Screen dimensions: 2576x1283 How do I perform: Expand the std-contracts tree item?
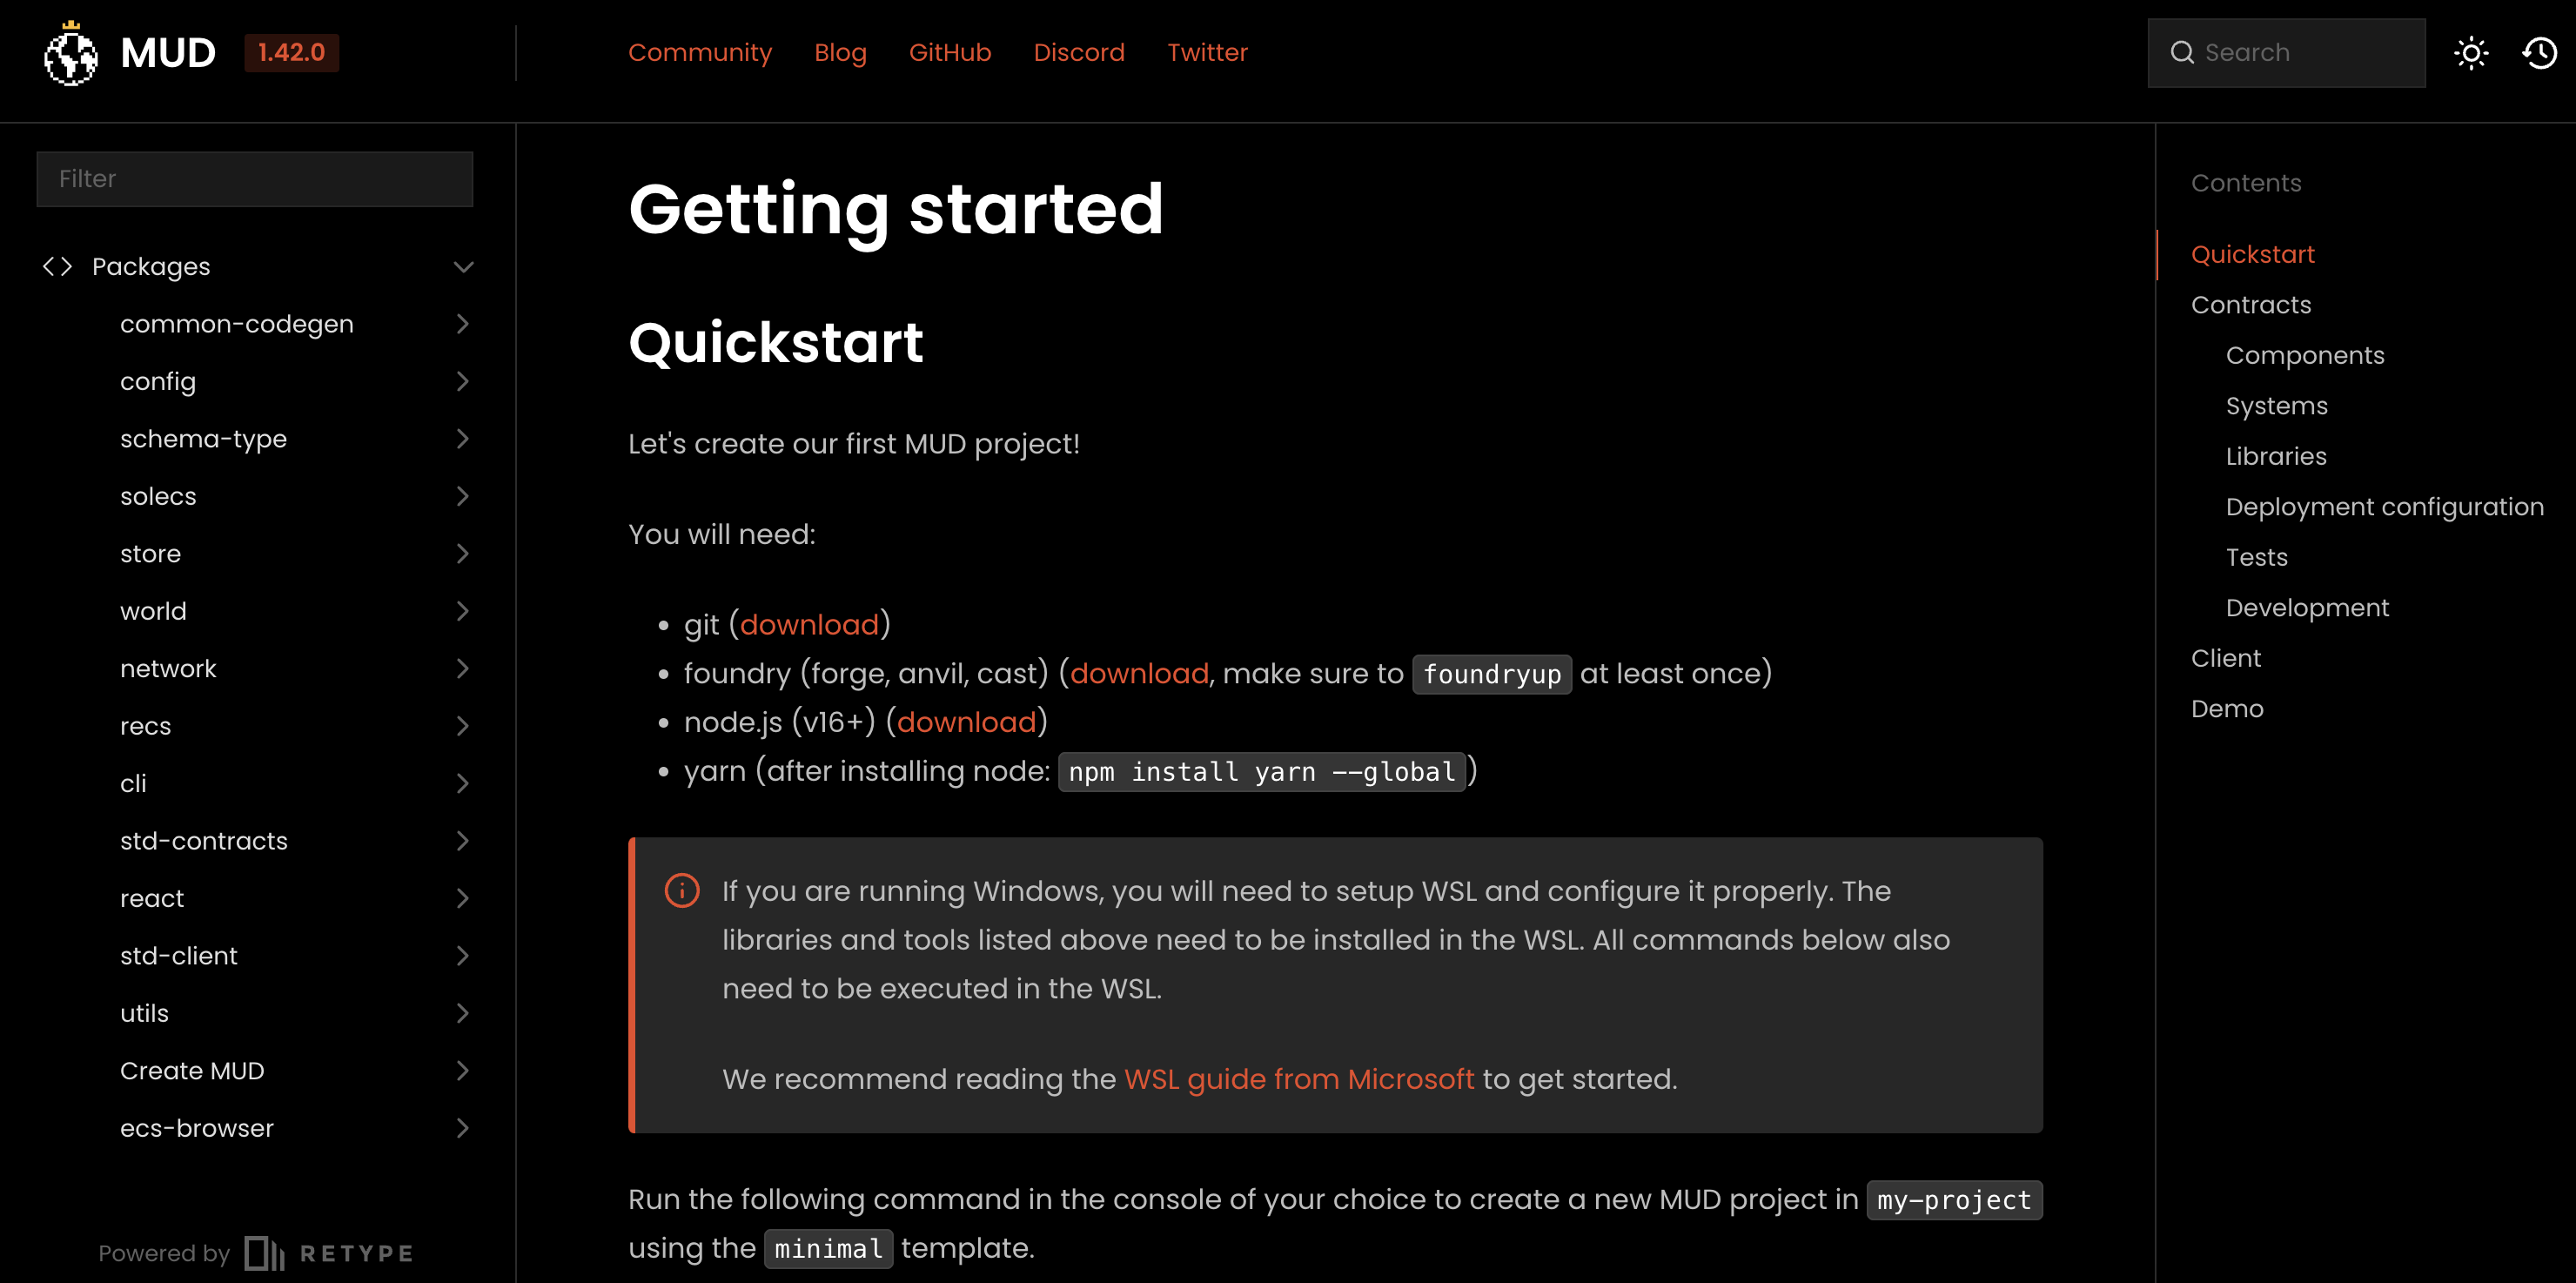[462, 841]
